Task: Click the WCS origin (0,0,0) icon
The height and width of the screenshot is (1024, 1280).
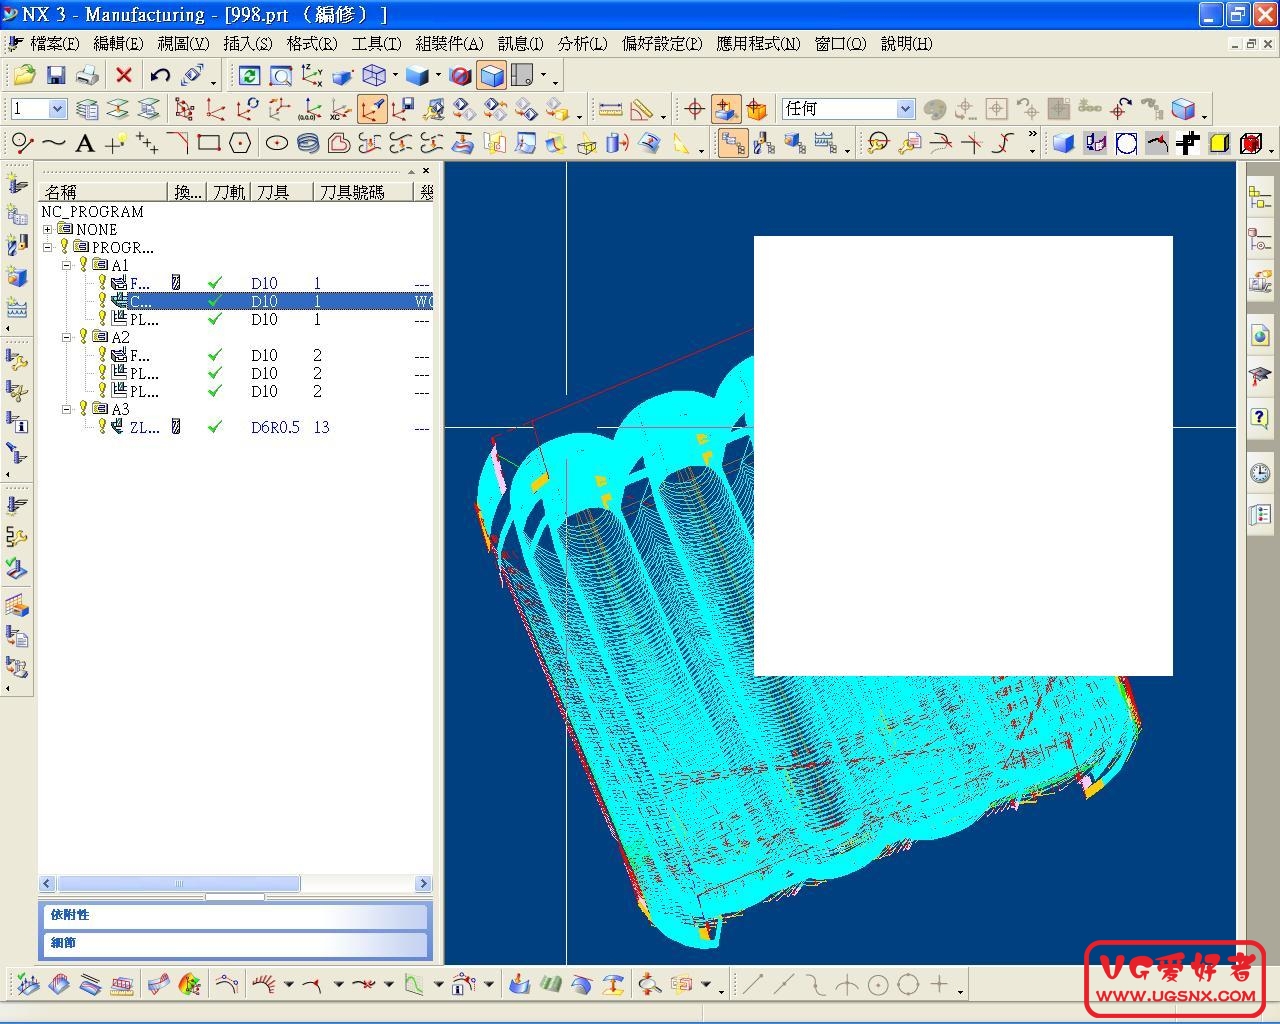Action: click(x=309, y=109)
